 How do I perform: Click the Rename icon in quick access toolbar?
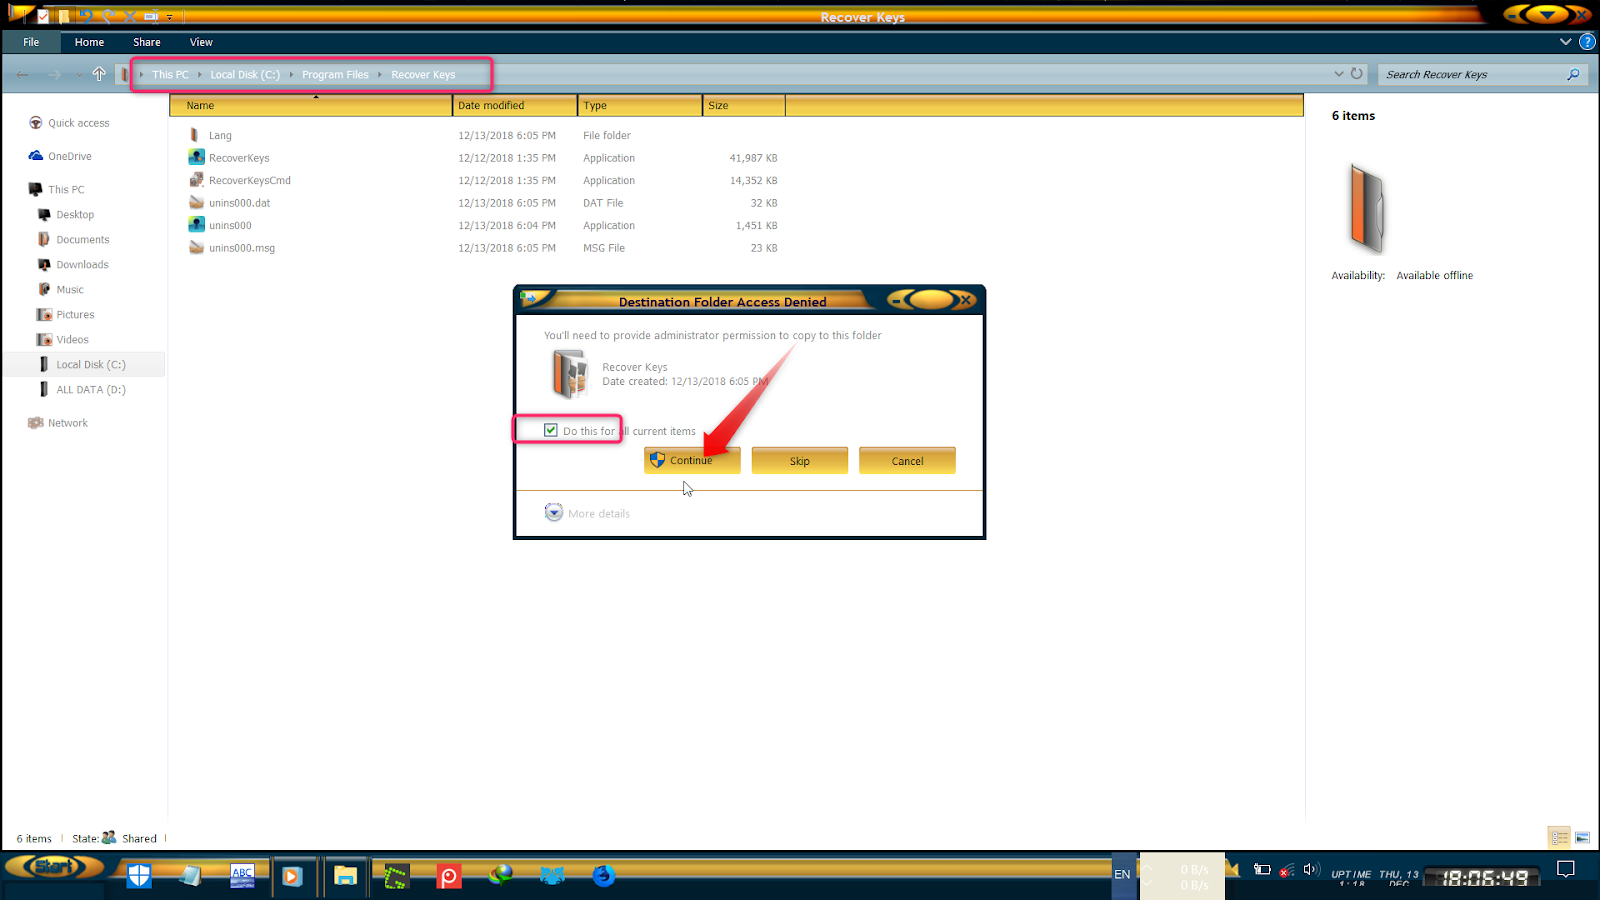[151, 17]
